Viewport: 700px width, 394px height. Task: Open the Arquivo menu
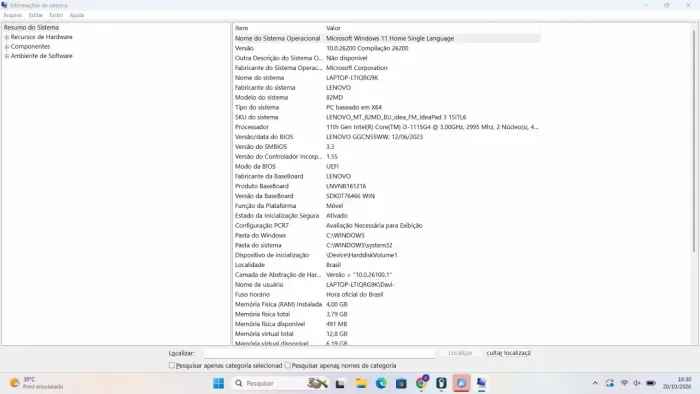(12, 15)
